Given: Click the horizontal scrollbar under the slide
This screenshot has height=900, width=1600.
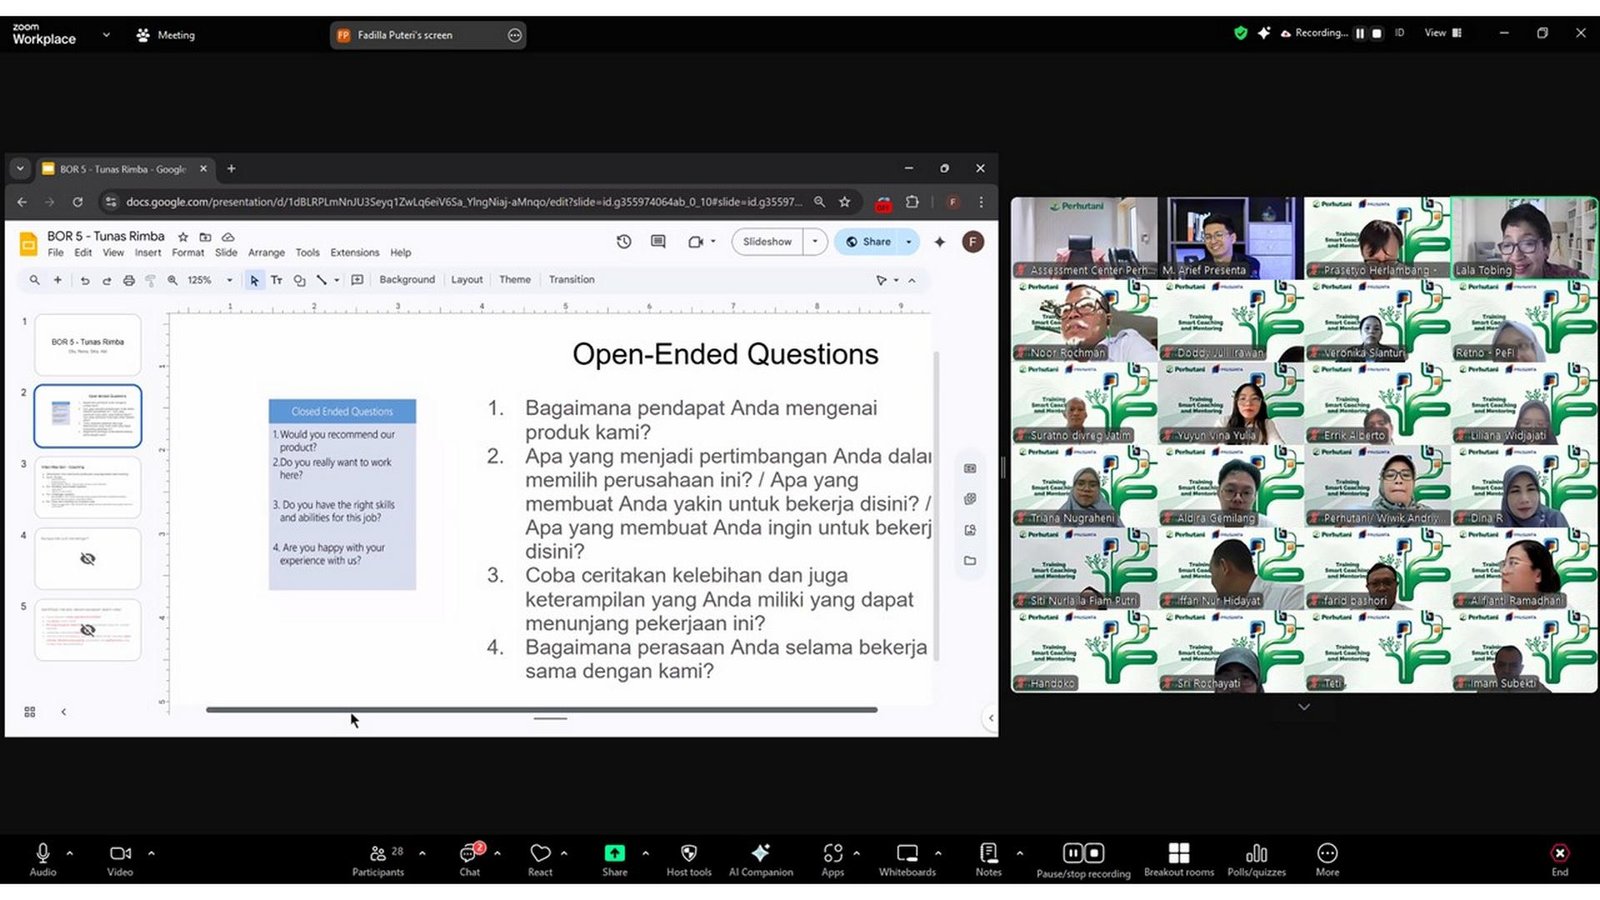Looking at the screenshot, I should point(541,710).
